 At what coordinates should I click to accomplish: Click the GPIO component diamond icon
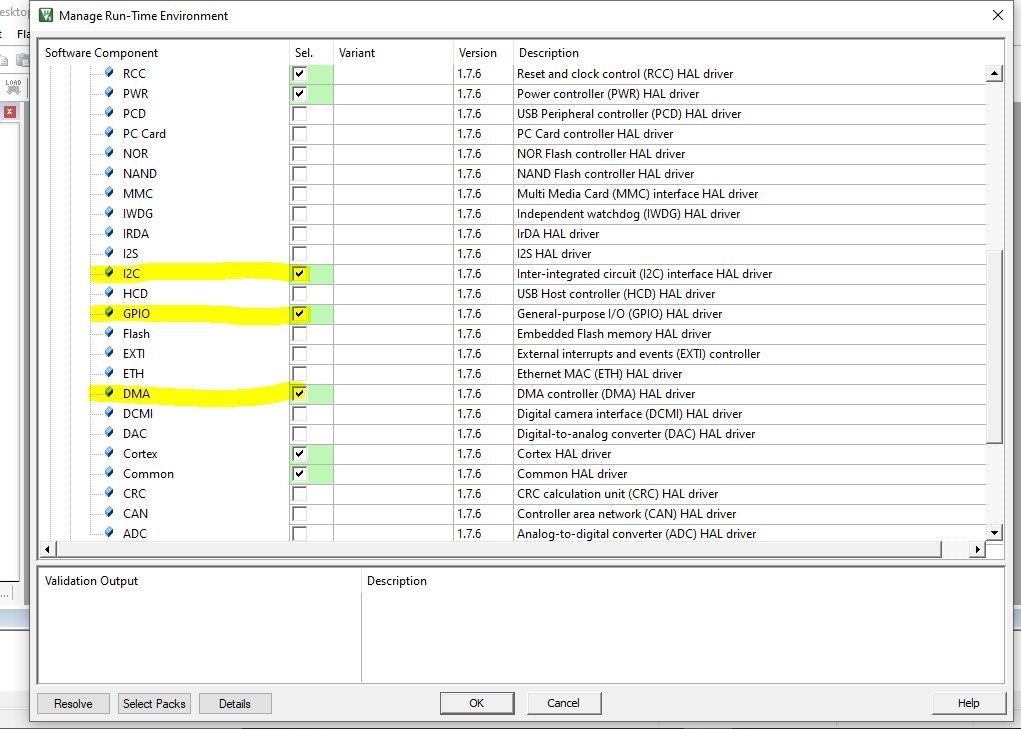(109, 313)
